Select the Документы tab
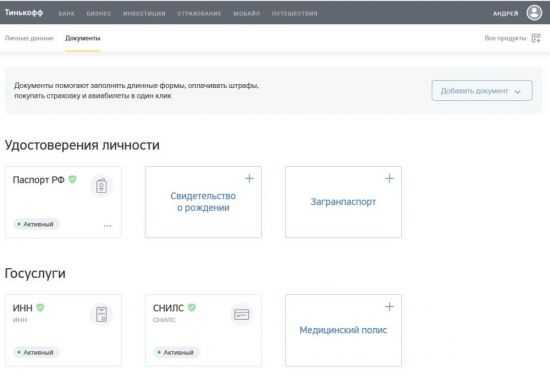 (x=83, y=38)
